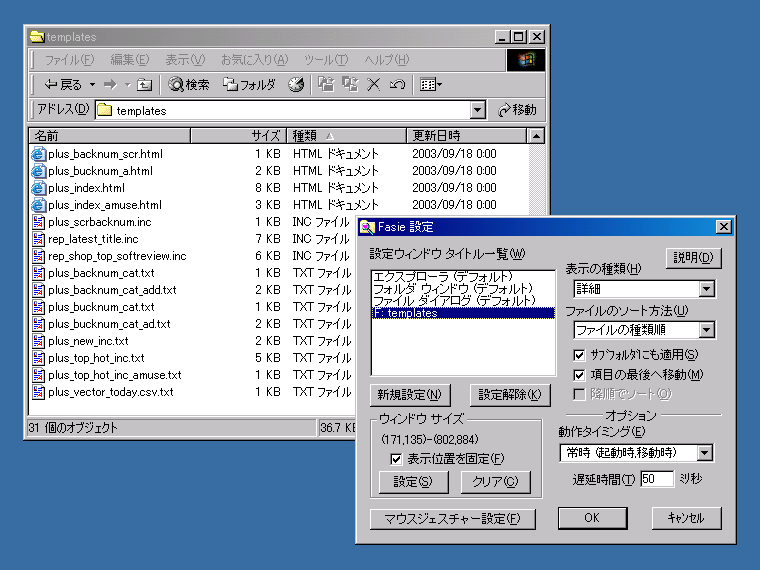760x570 pixels.
Task: Select the plus_bucknum_cat_ad.txt file icon
Action: click(38, 324)
